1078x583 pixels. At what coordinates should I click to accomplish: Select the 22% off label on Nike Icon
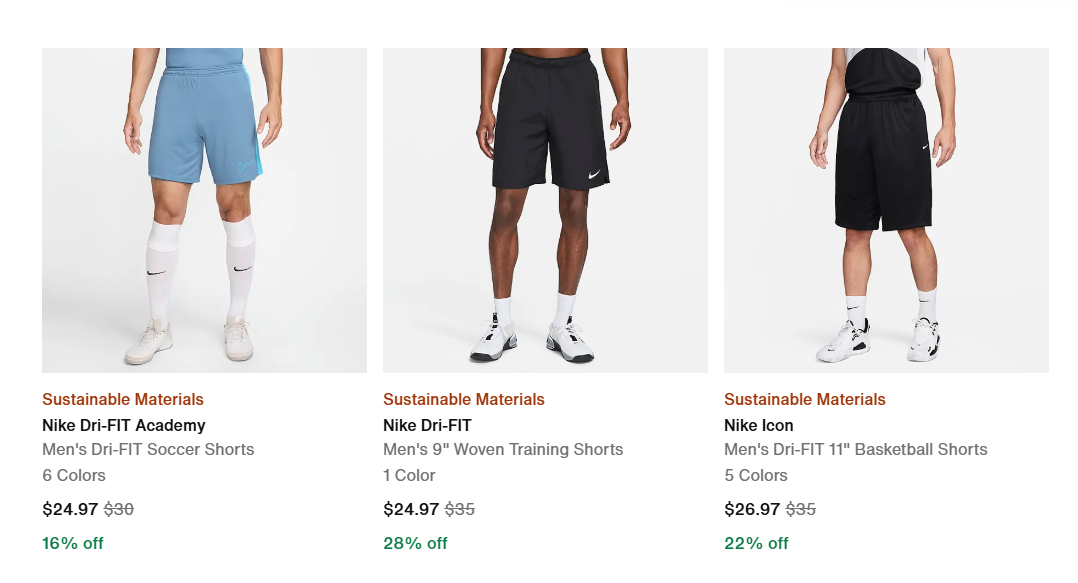756,543
